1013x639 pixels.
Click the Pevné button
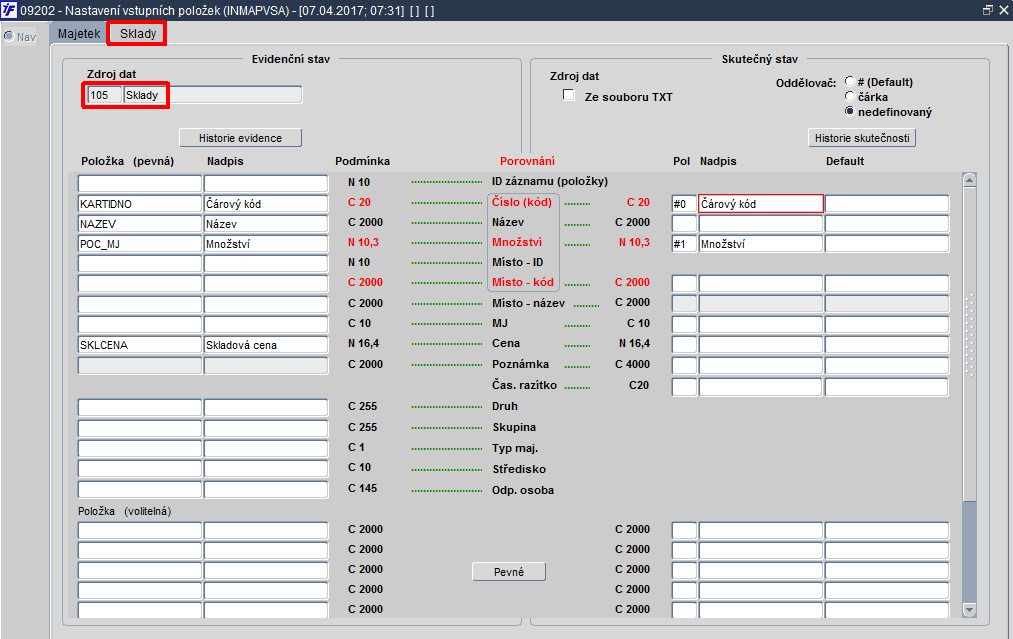[x=509, y=572]
